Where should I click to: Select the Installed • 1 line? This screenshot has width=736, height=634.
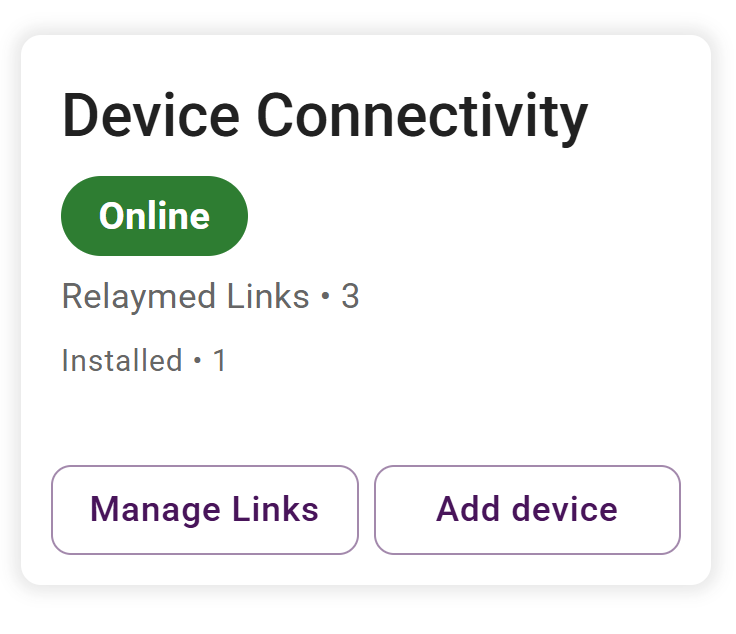click(144, 360)
